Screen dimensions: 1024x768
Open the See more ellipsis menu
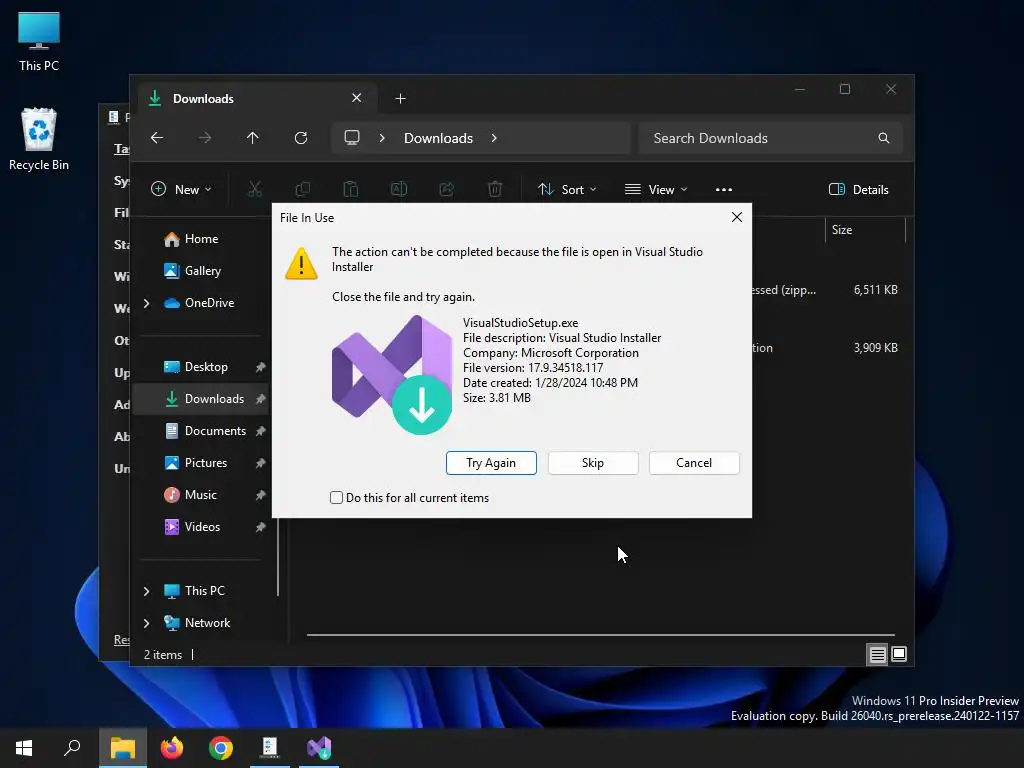click(x=724, y=189)
